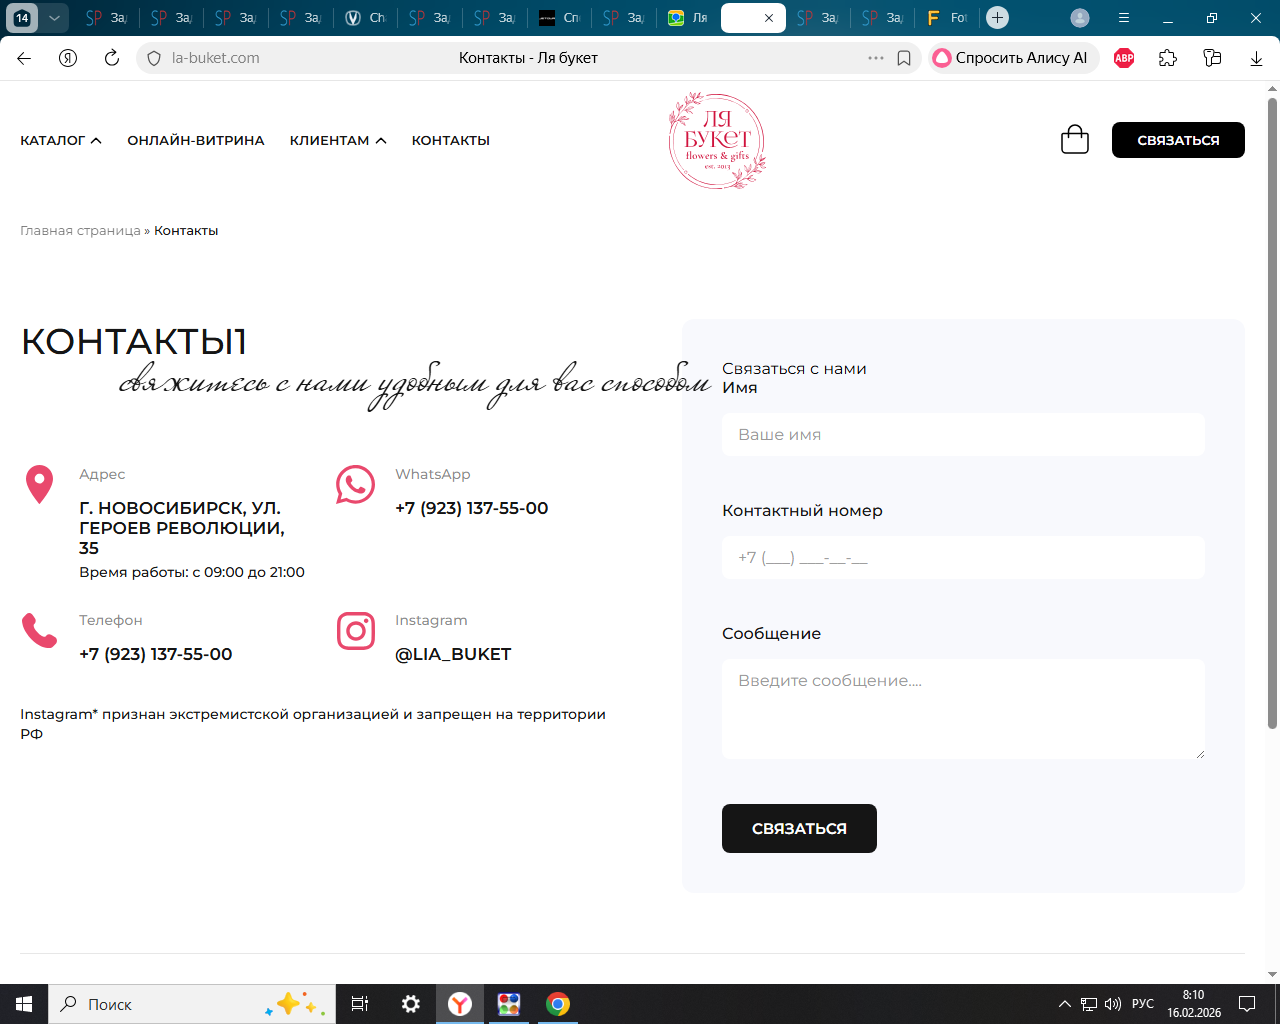Open Task View in the taskbar
This screenshot has width=1280, height=1024.
pos(360,1004)
